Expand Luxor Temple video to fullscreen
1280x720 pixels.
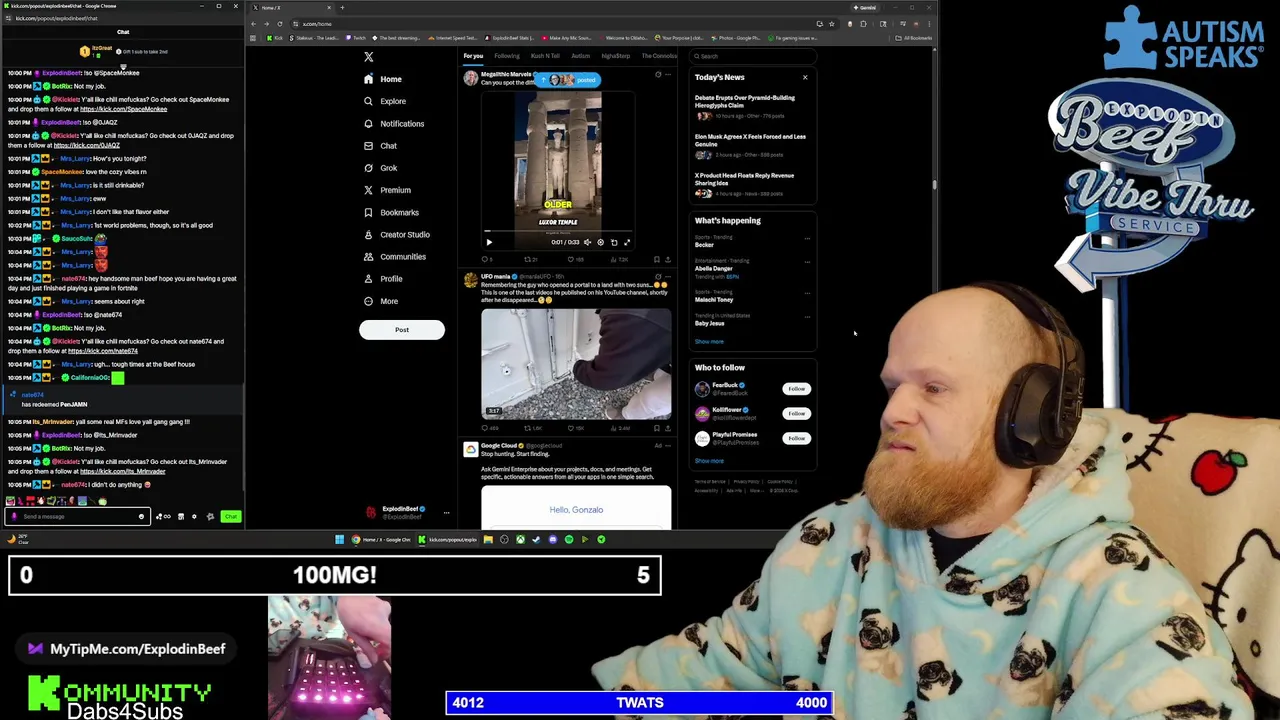point(627,242)
